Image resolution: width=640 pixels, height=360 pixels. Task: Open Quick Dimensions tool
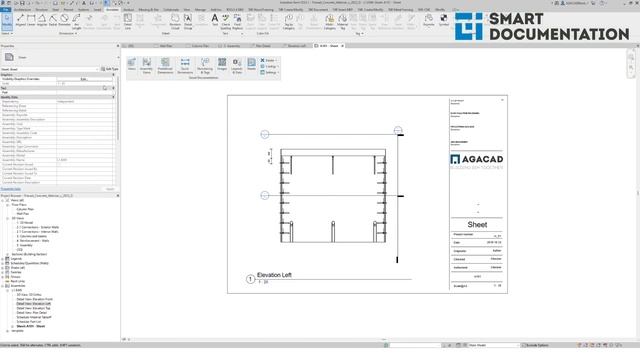pyautogui.click(x=185, y=65)
